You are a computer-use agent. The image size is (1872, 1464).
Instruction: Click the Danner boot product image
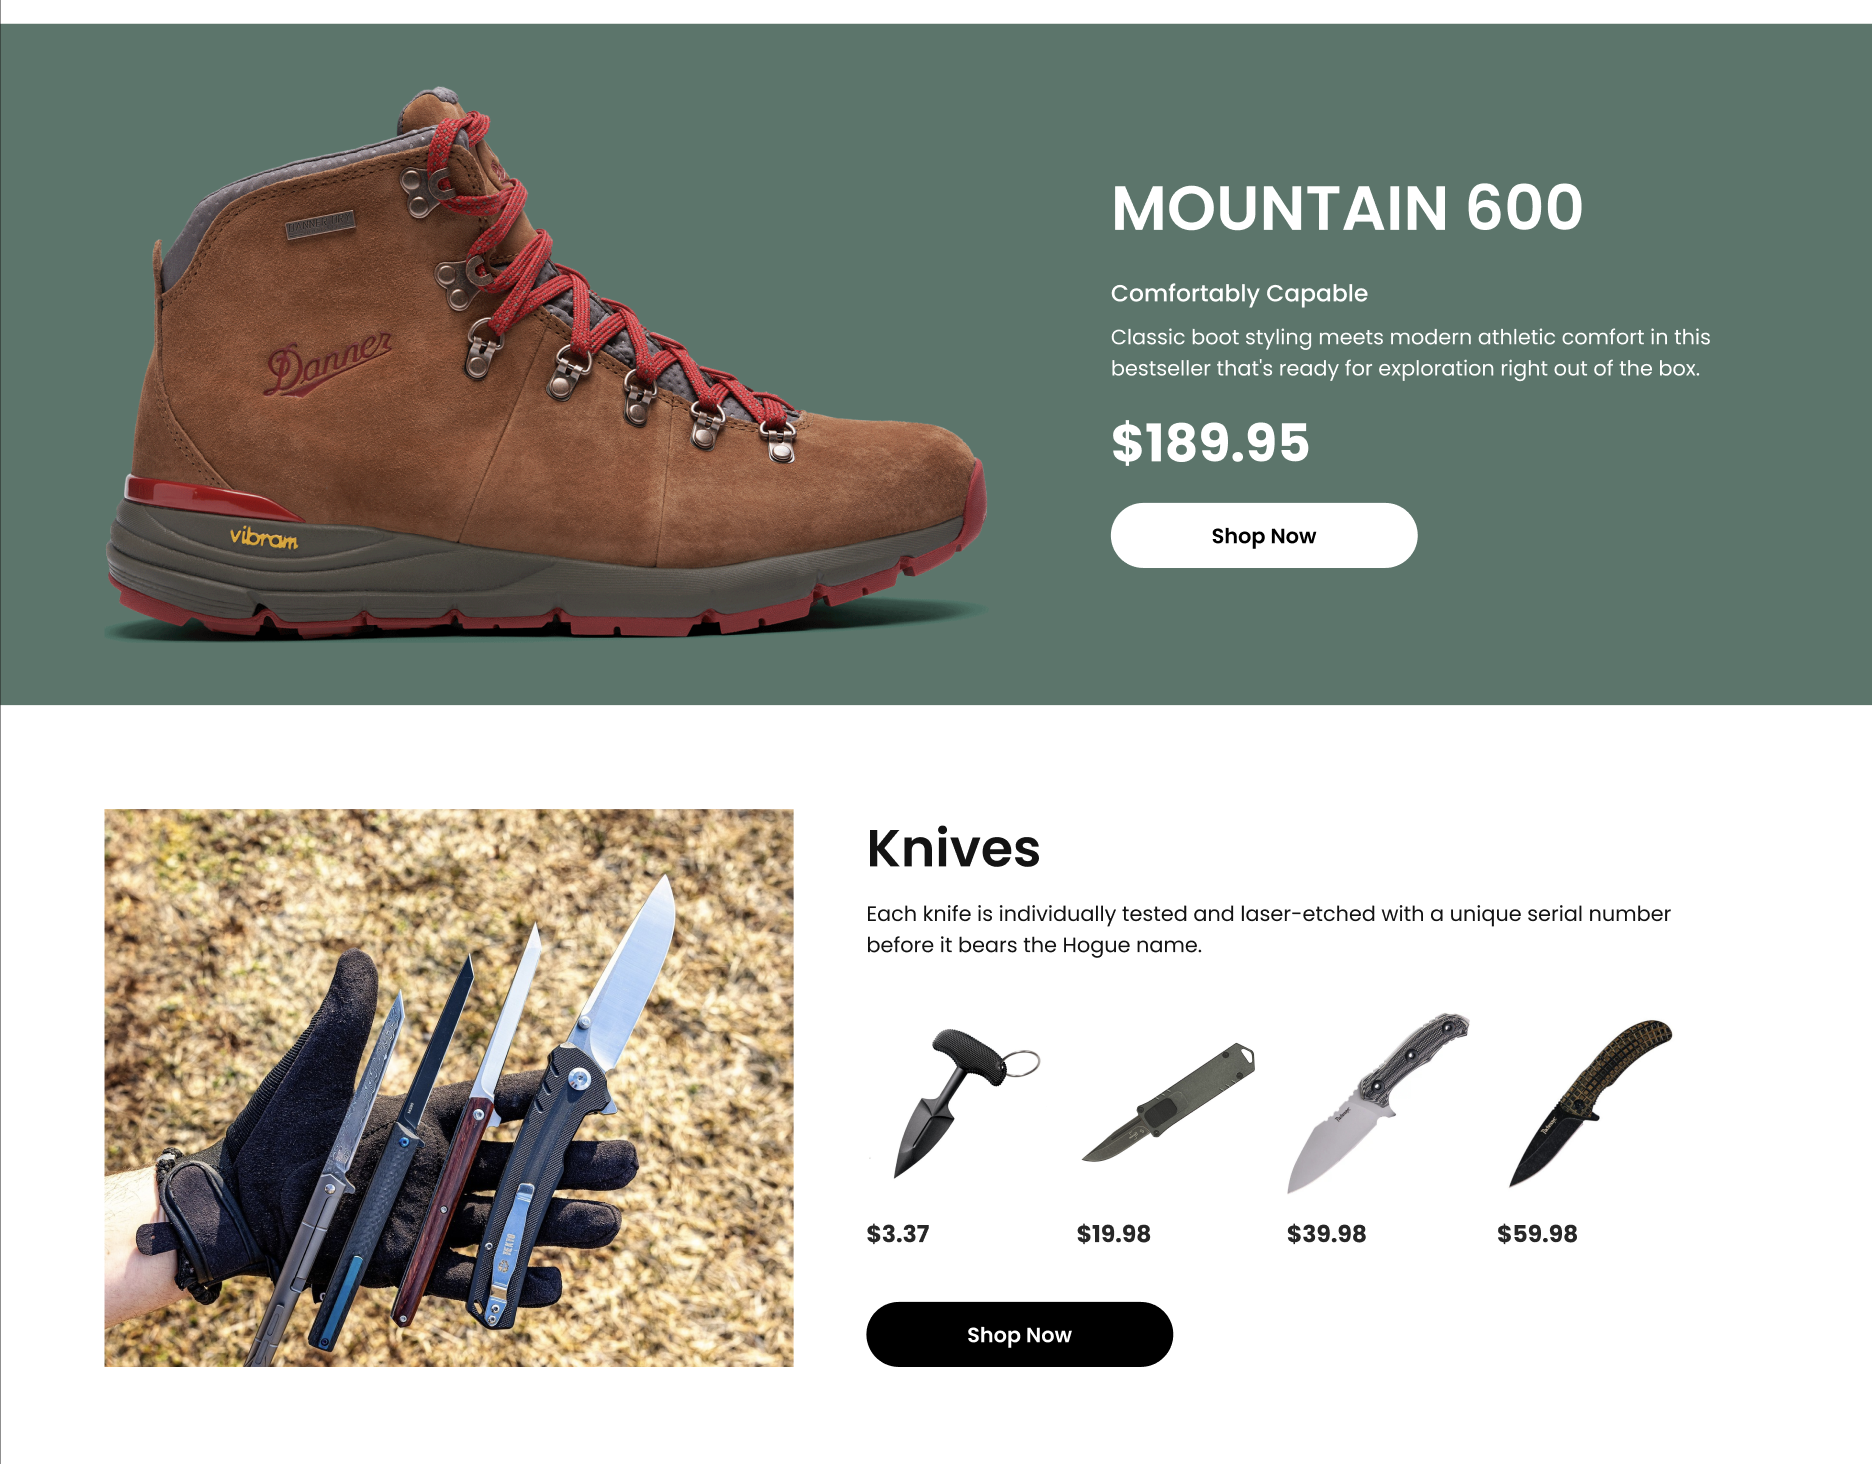(546, 363)
